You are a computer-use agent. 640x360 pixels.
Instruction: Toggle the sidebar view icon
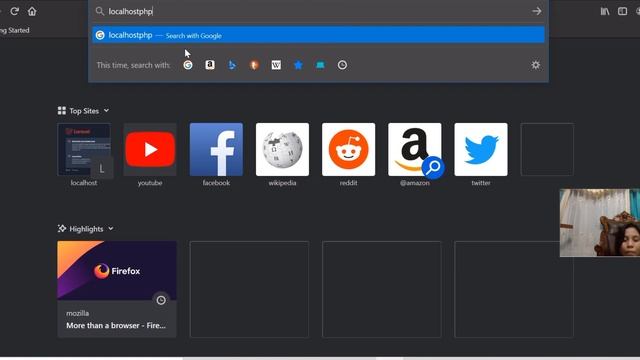[622, 11]
